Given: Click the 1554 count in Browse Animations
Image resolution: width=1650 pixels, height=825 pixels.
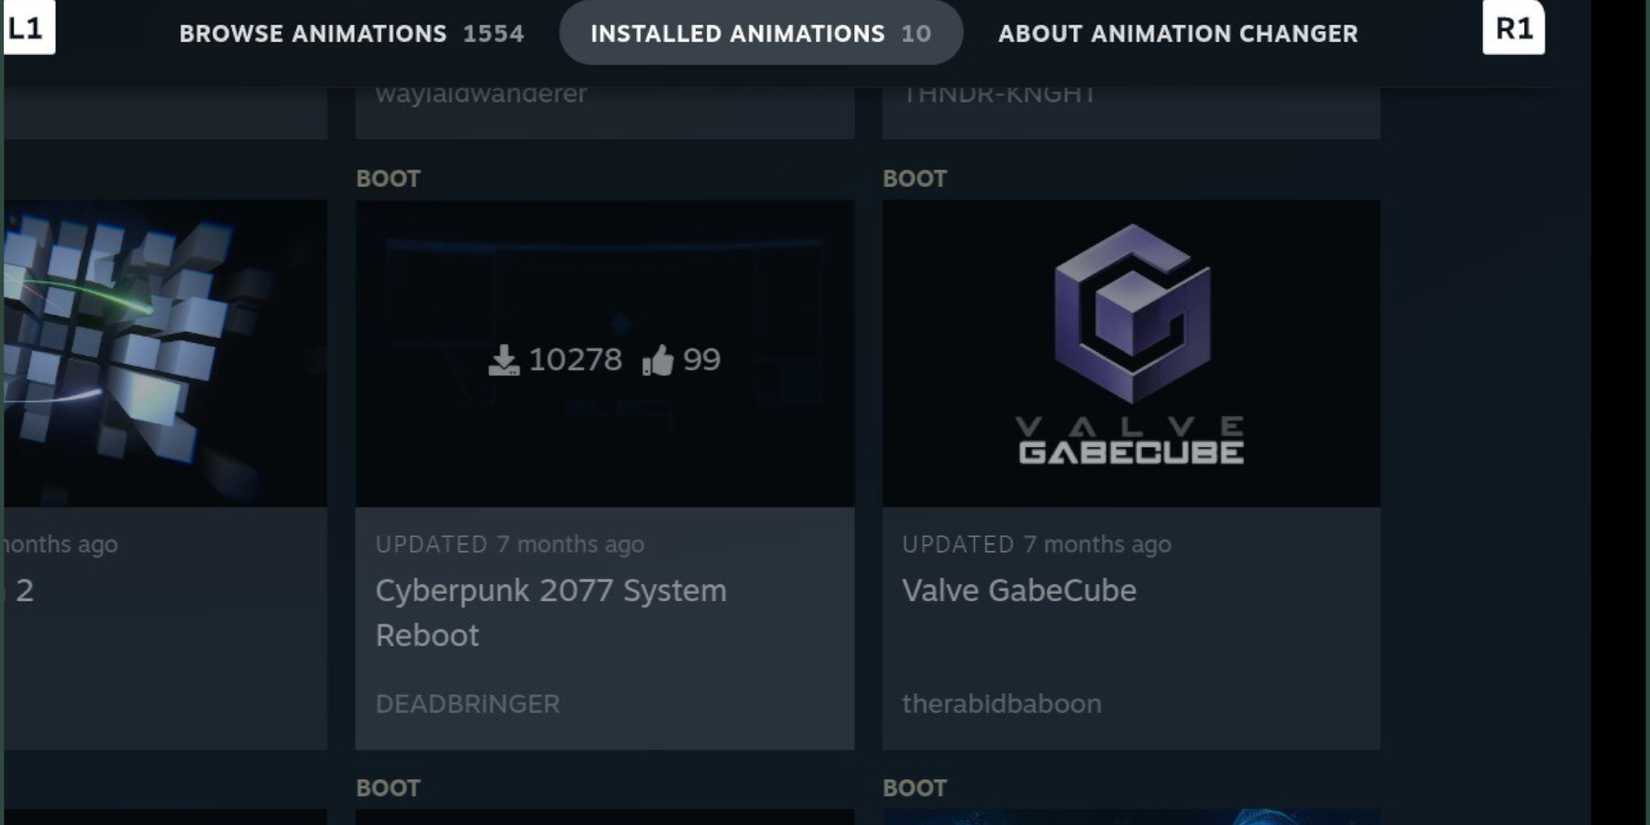Looking at the screenshot, I should [x=493, y=33].
